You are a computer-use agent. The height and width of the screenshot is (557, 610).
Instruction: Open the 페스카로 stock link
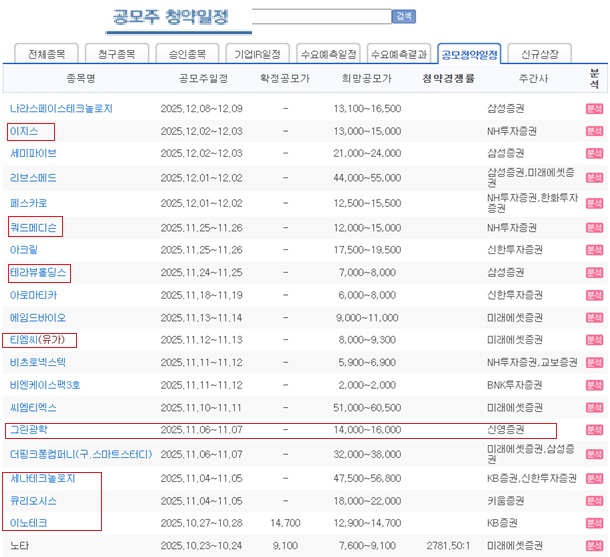(x=28, y=203)
